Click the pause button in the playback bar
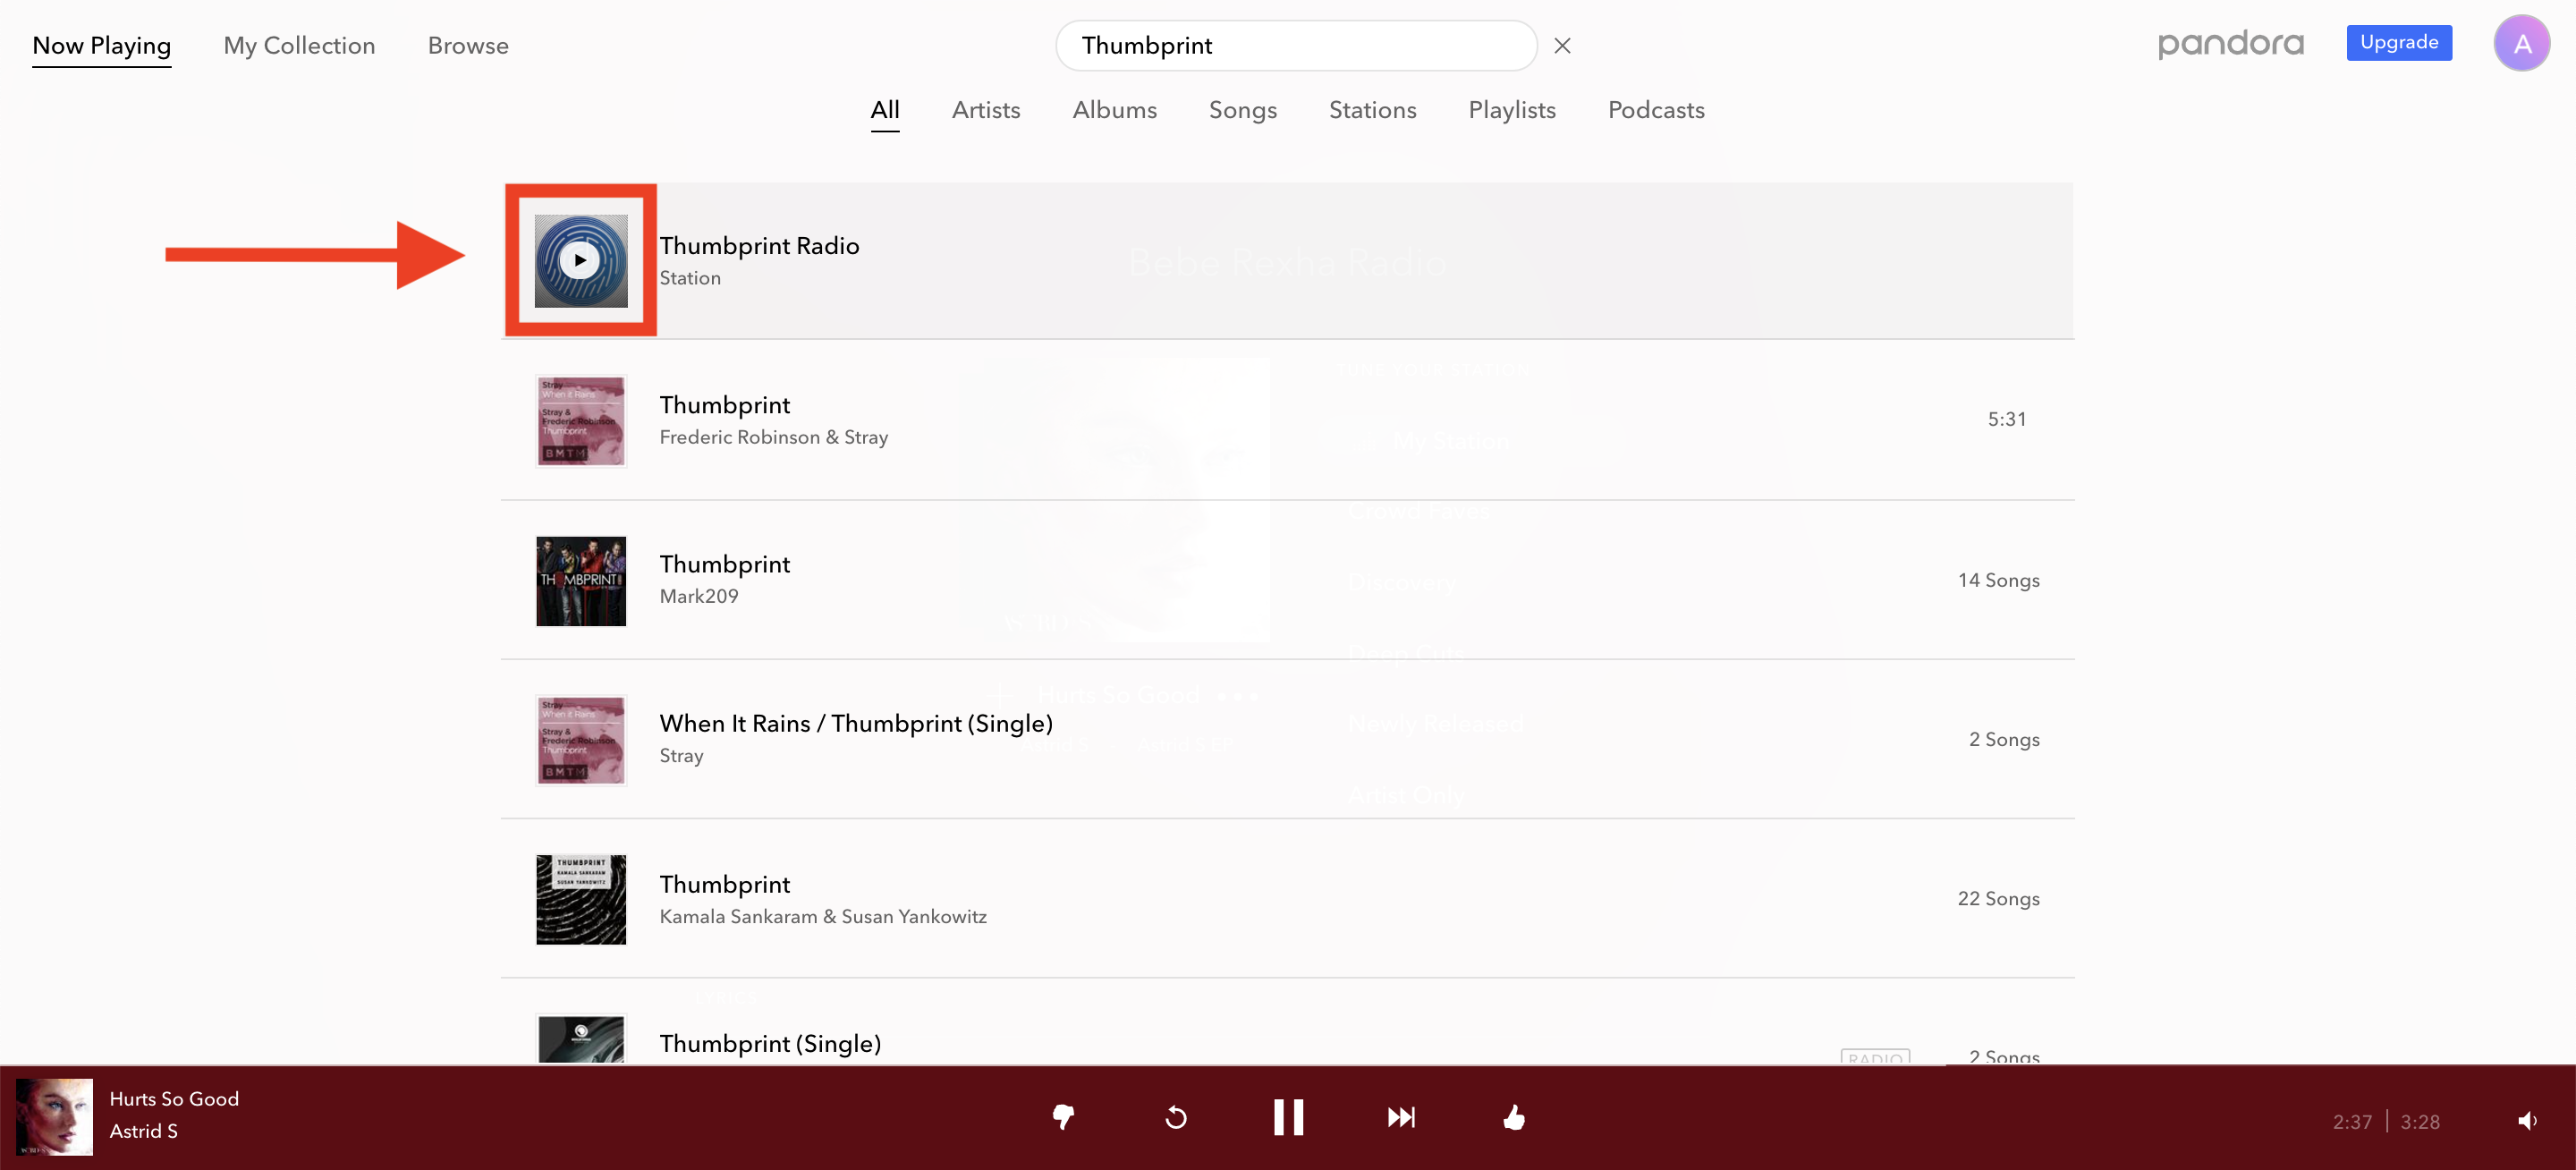Image resolution: width=2576 pixels, height=1170 pixels. [x=1288, y=1119]
